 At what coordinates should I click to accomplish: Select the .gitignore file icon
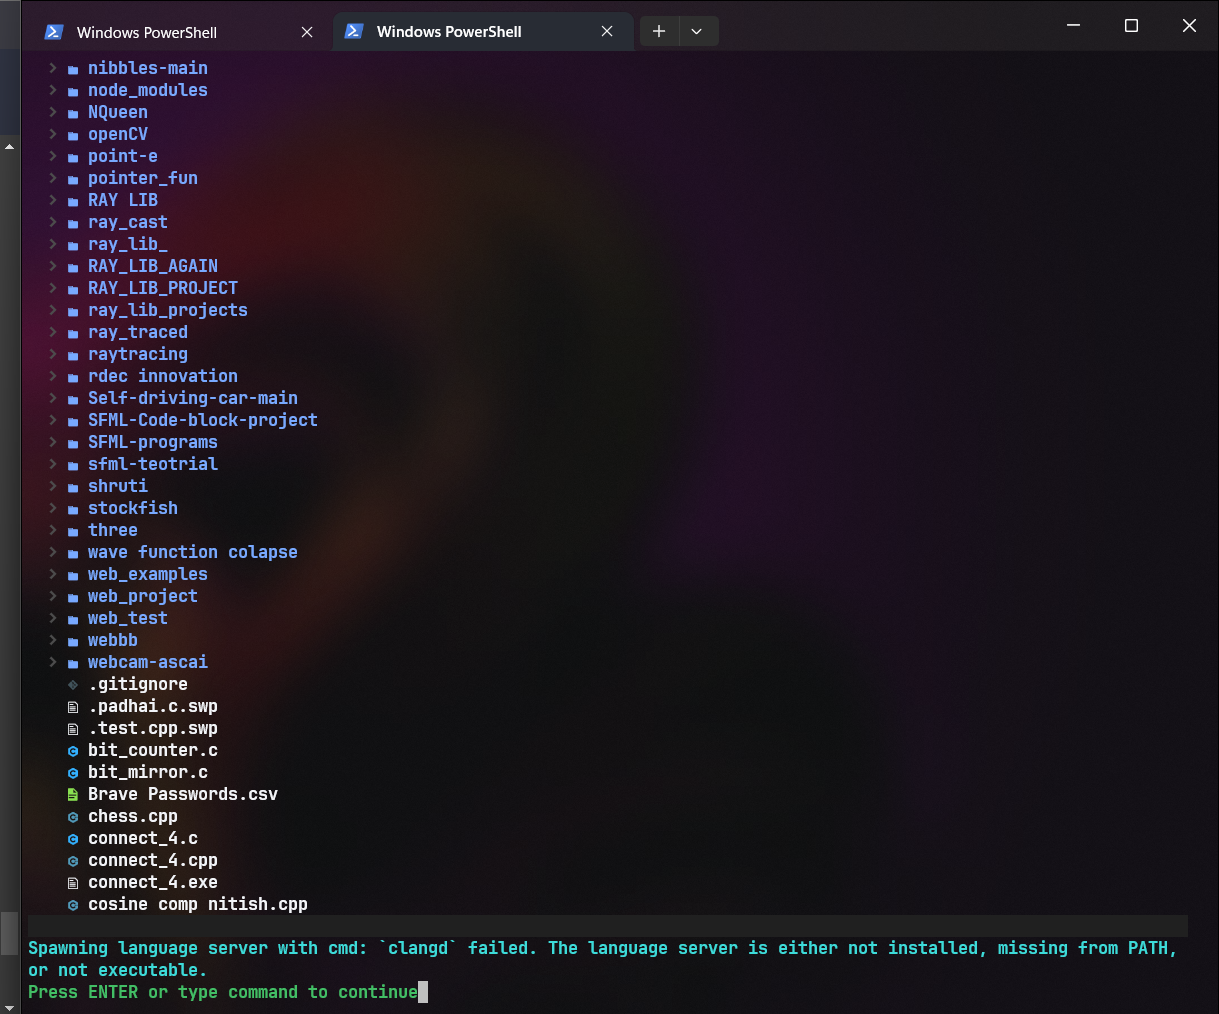(71, 684)
